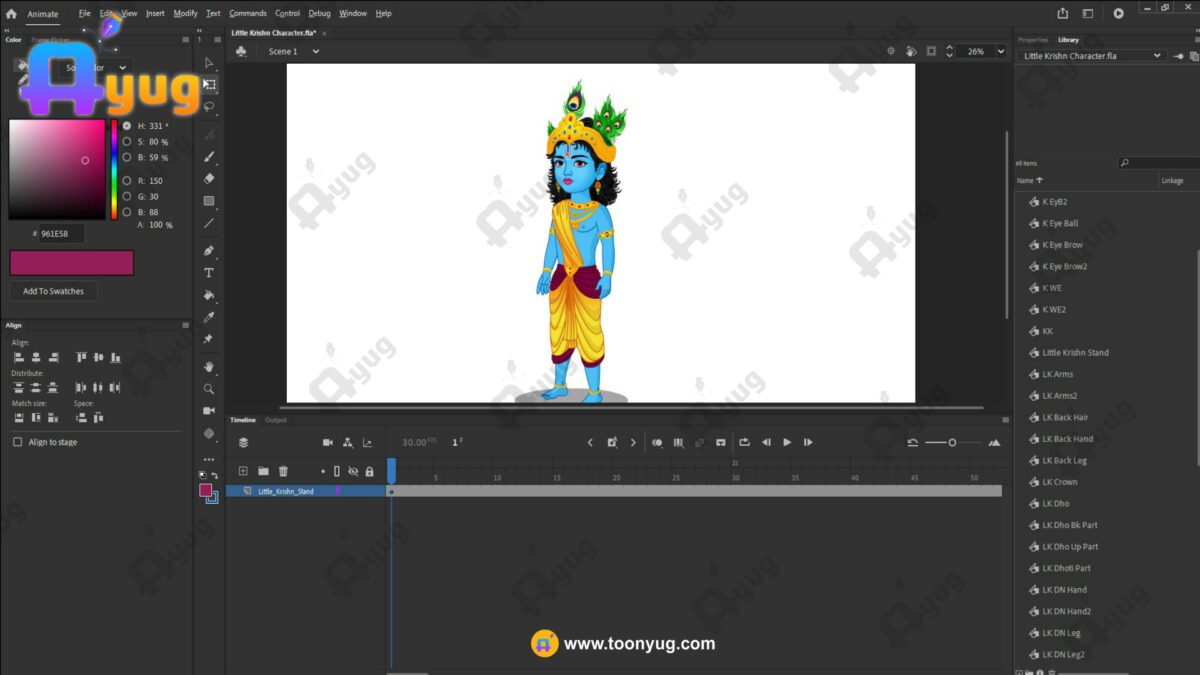Screen dimensions: 1200x675
Task: Select the H hue radio button
Action: 127,126
